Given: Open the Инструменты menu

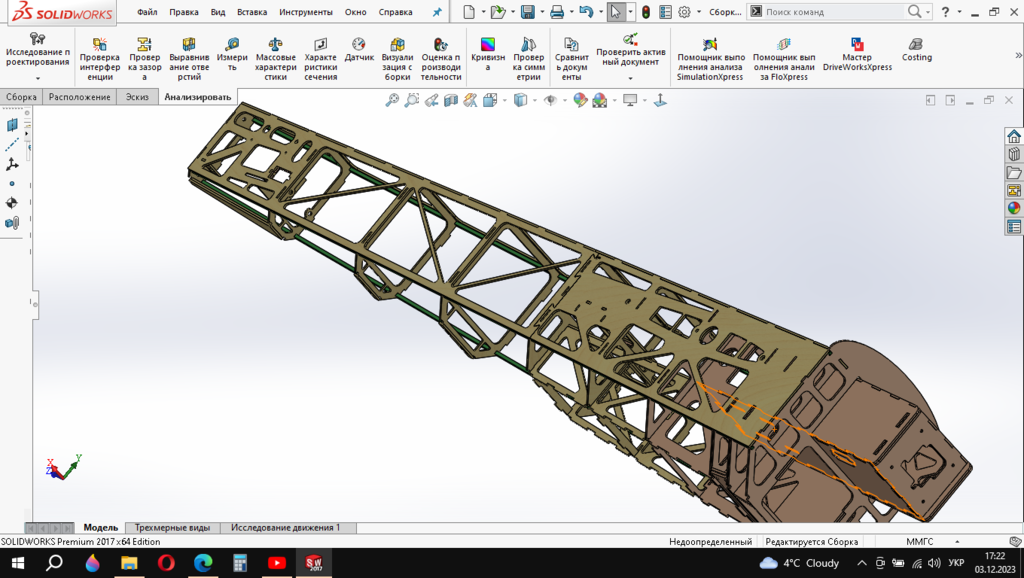Looking at the screenshot, I should 305,12.
